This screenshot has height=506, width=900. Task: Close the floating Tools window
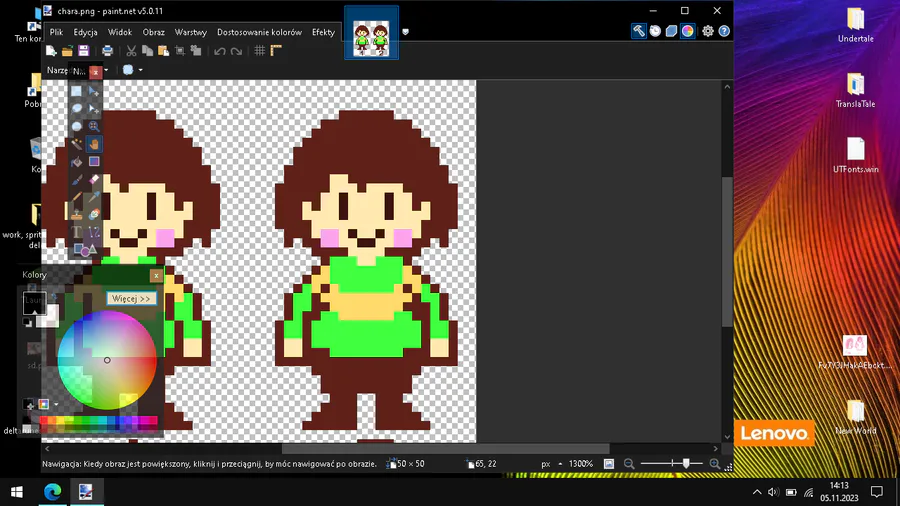click(x=95, y=72)
